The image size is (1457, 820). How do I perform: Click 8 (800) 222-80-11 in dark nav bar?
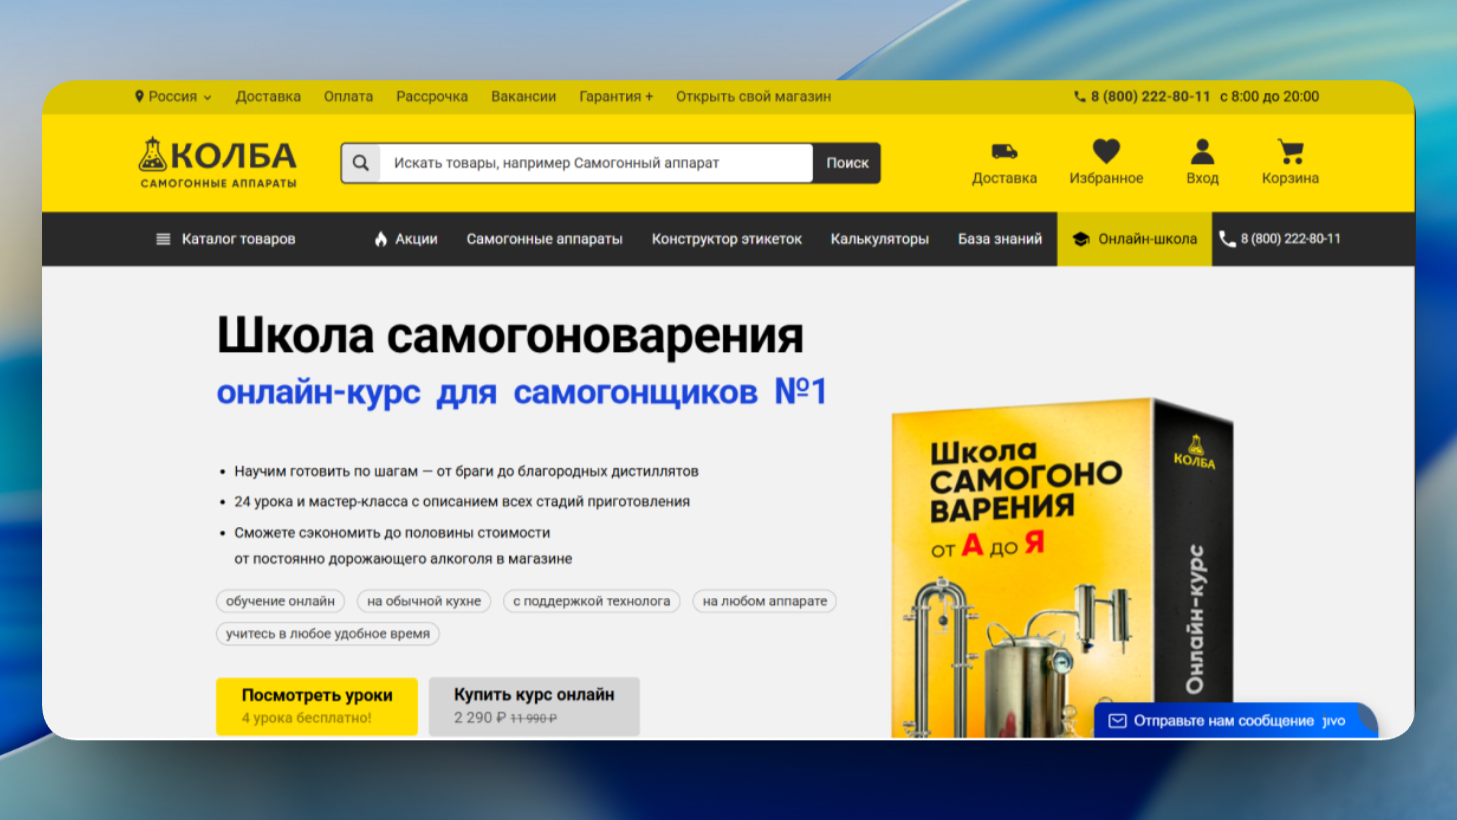[1291, 239]
